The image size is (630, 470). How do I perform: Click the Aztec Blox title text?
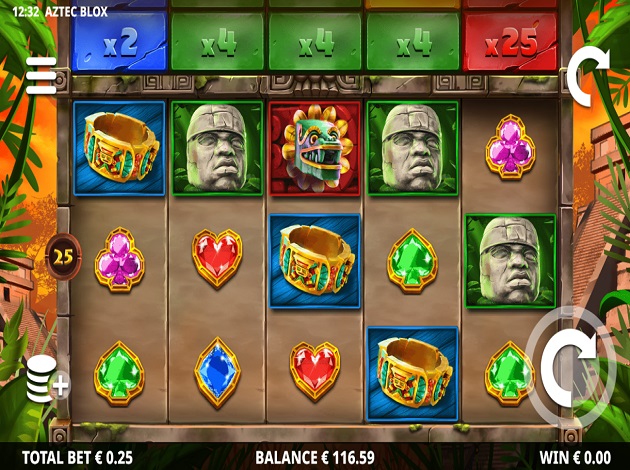click(x=76, y=12)
